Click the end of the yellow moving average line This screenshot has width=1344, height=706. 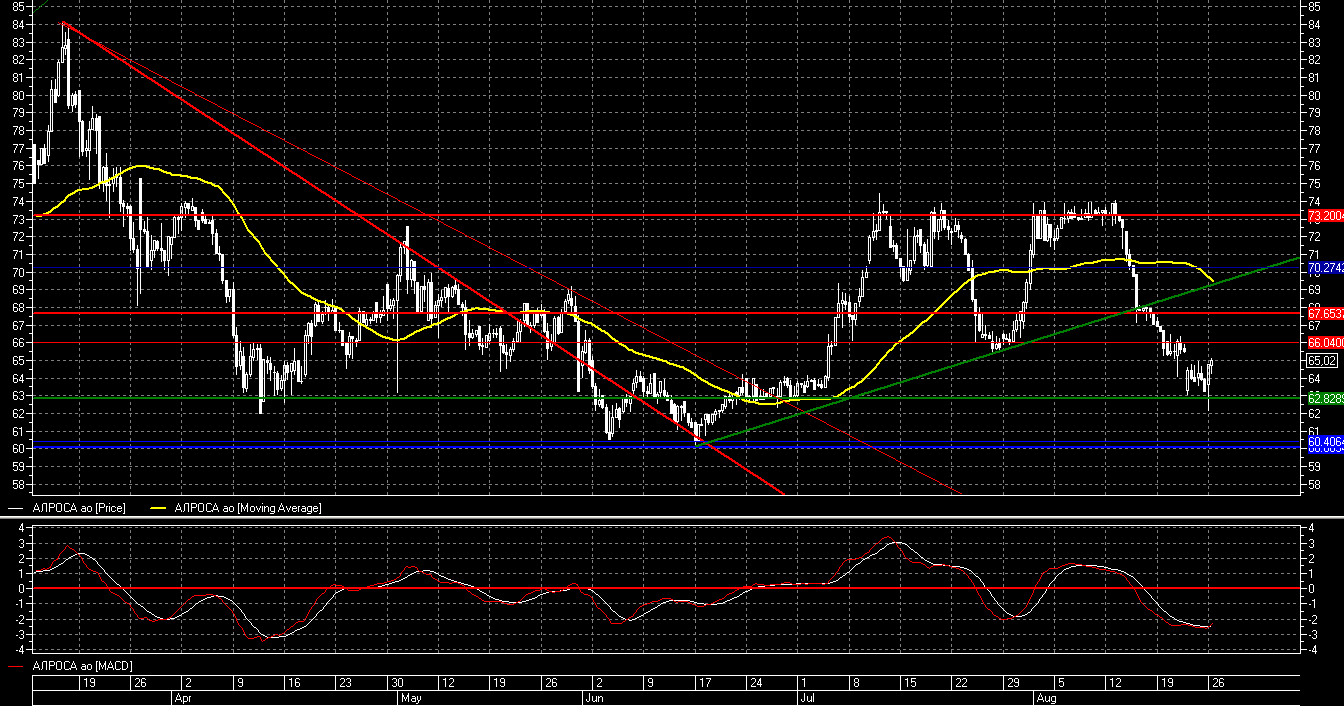[1212, 281]
